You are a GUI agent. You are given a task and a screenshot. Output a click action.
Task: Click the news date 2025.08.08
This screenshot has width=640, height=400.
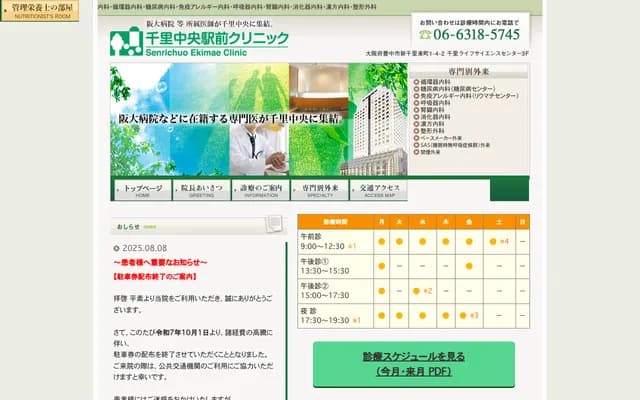[x=144, y=248]
